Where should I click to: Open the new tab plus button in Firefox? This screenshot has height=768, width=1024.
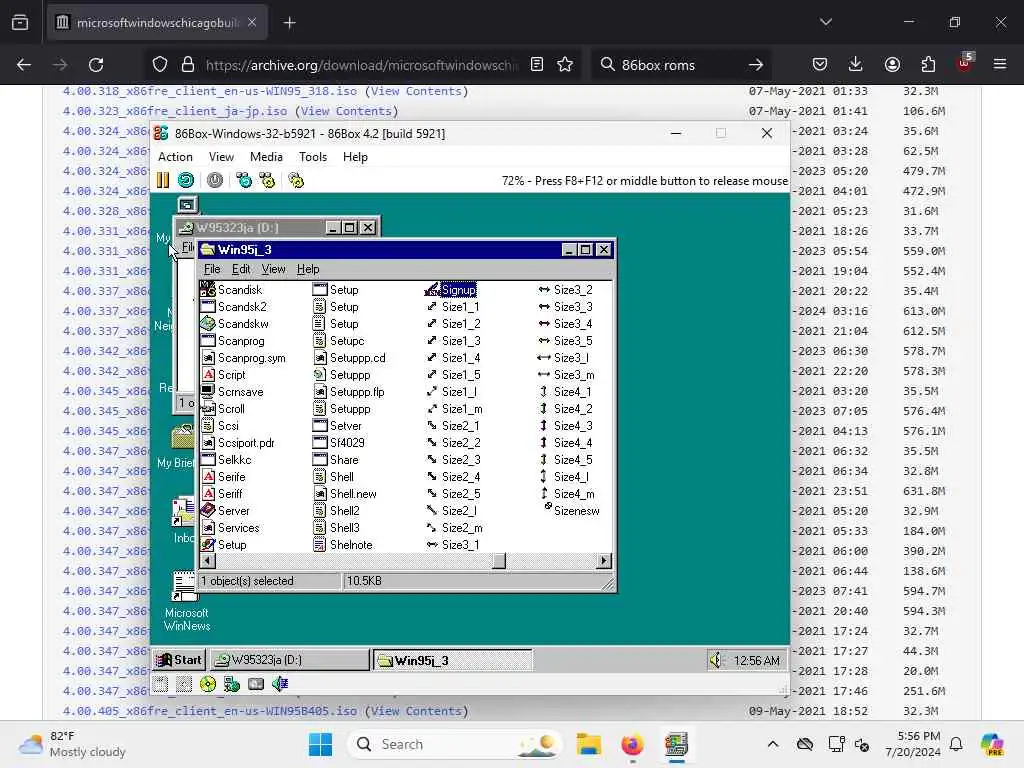click(x=290, y=23)
